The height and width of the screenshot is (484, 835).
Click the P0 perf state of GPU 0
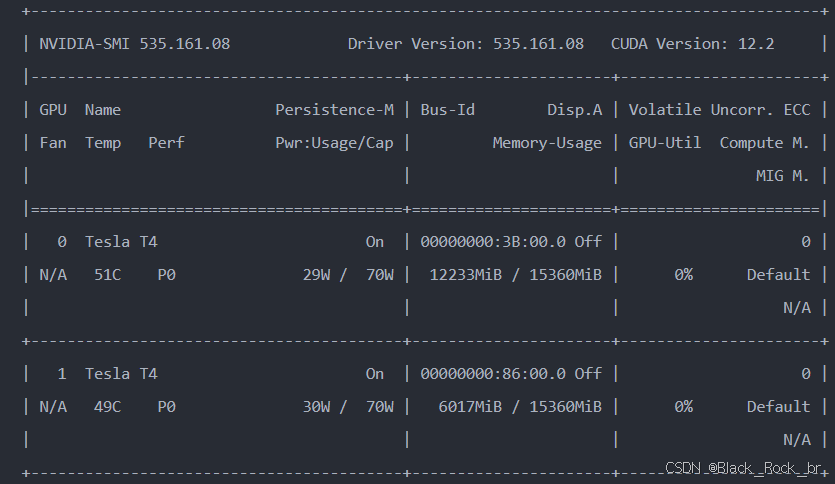[166, 275]
